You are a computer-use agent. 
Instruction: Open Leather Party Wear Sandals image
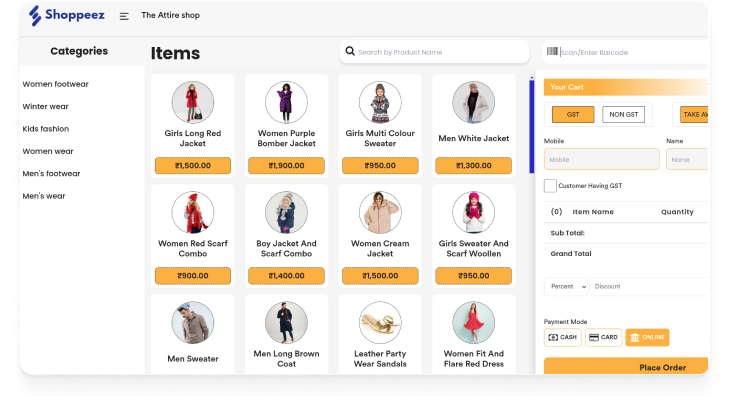click(380, 322)
